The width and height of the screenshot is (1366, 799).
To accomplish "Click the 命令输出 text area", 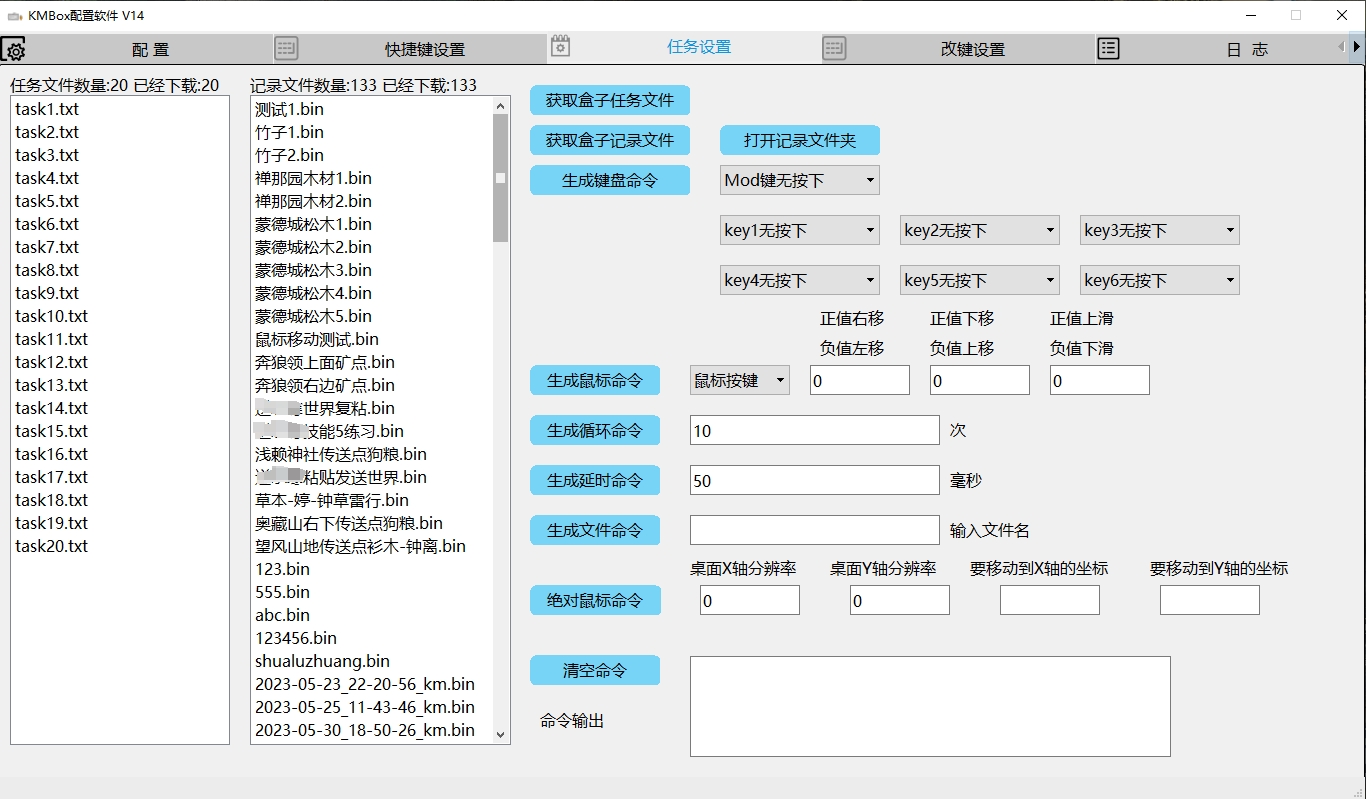I will (930, 706).
